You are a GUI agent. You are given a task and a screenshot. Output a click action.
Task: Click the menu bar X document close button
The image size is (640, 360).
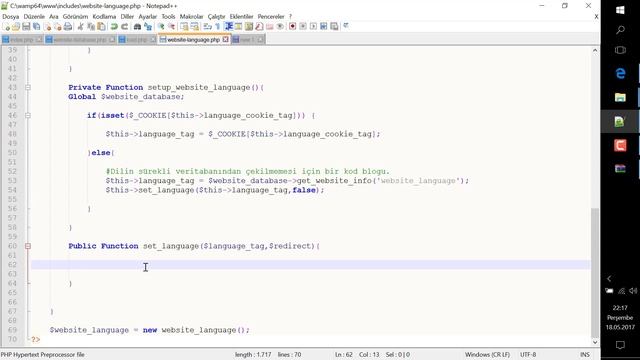pyautogui.click(x=596, y=17)
